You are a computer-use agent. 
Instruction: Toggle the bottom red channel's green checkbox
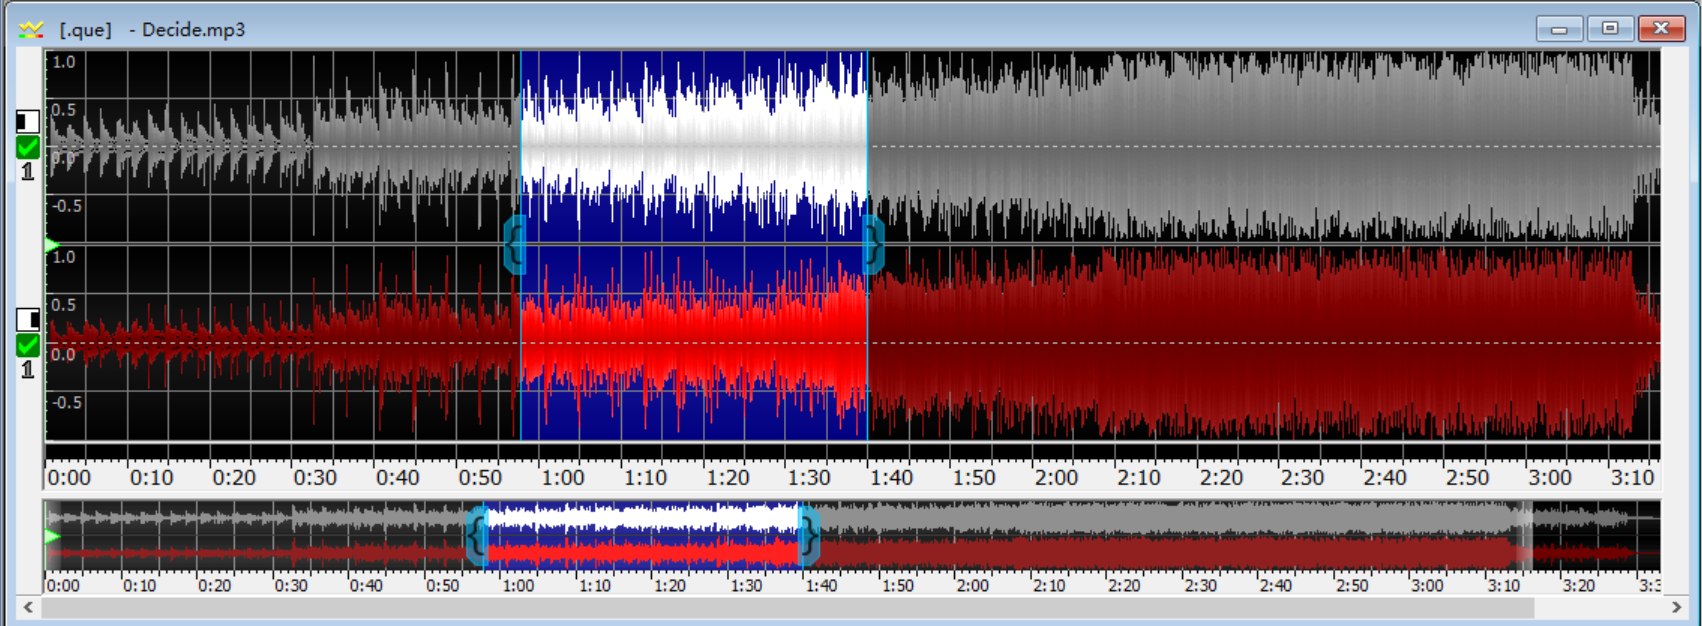(x=28, y=346)
